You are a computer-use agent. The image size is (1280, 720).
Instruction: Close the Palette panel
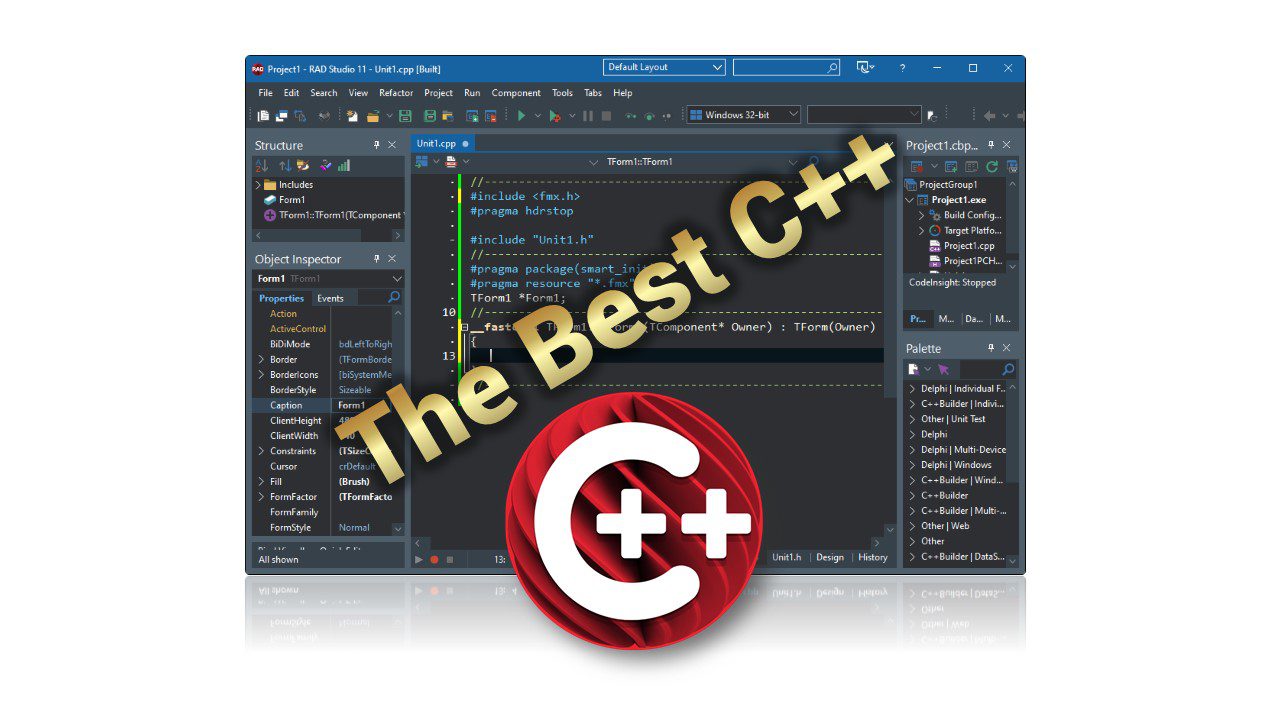tap(1006, 348)
